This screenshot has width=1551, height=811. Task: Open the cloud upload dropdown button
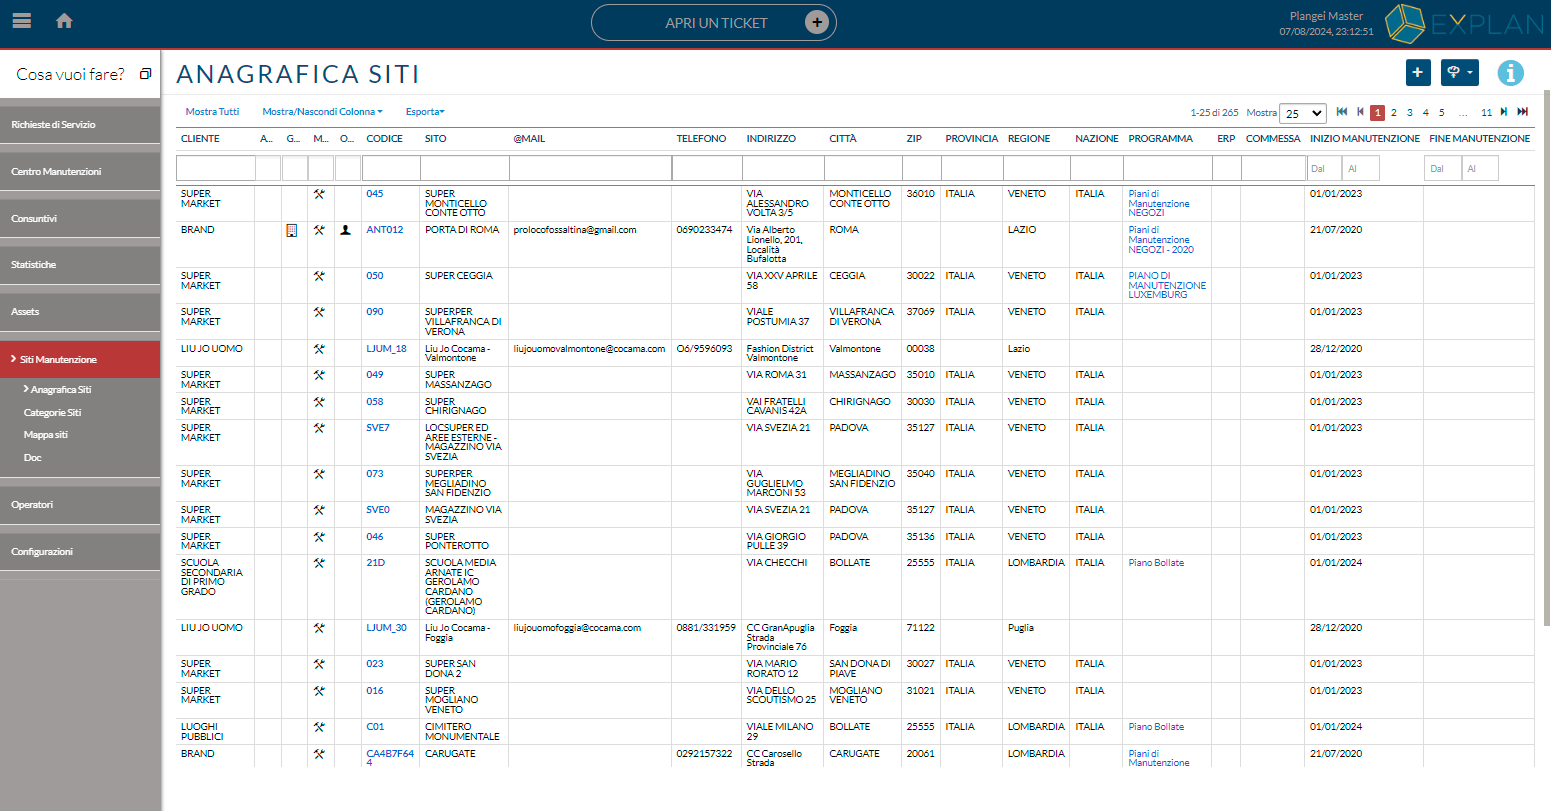[1459, 73]
